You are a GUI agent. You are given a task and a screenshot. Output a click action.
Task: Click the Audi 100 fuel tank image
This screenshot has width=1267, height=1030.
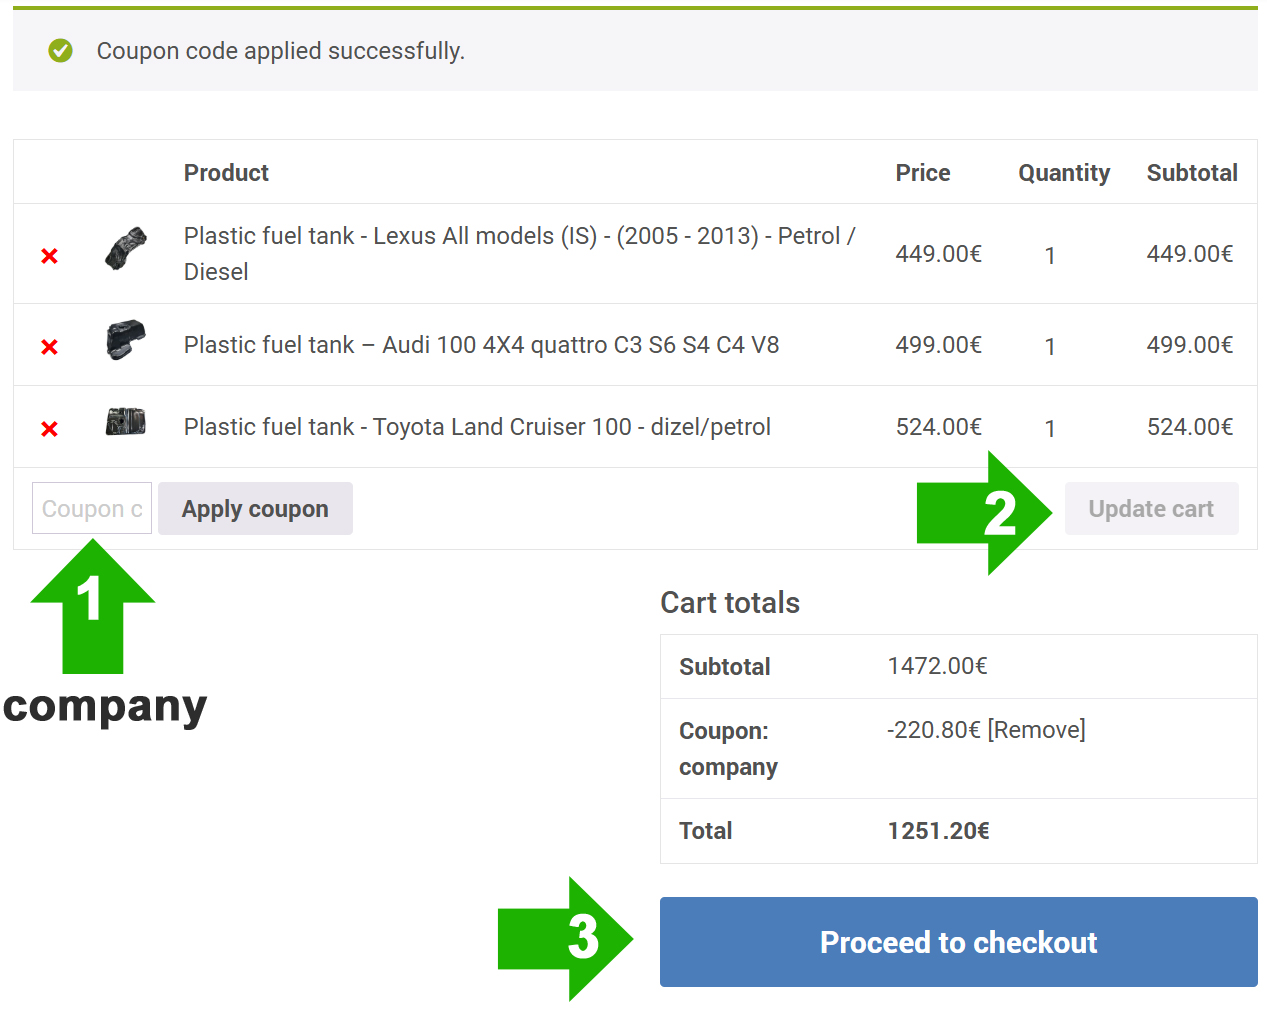click(126, 340)
